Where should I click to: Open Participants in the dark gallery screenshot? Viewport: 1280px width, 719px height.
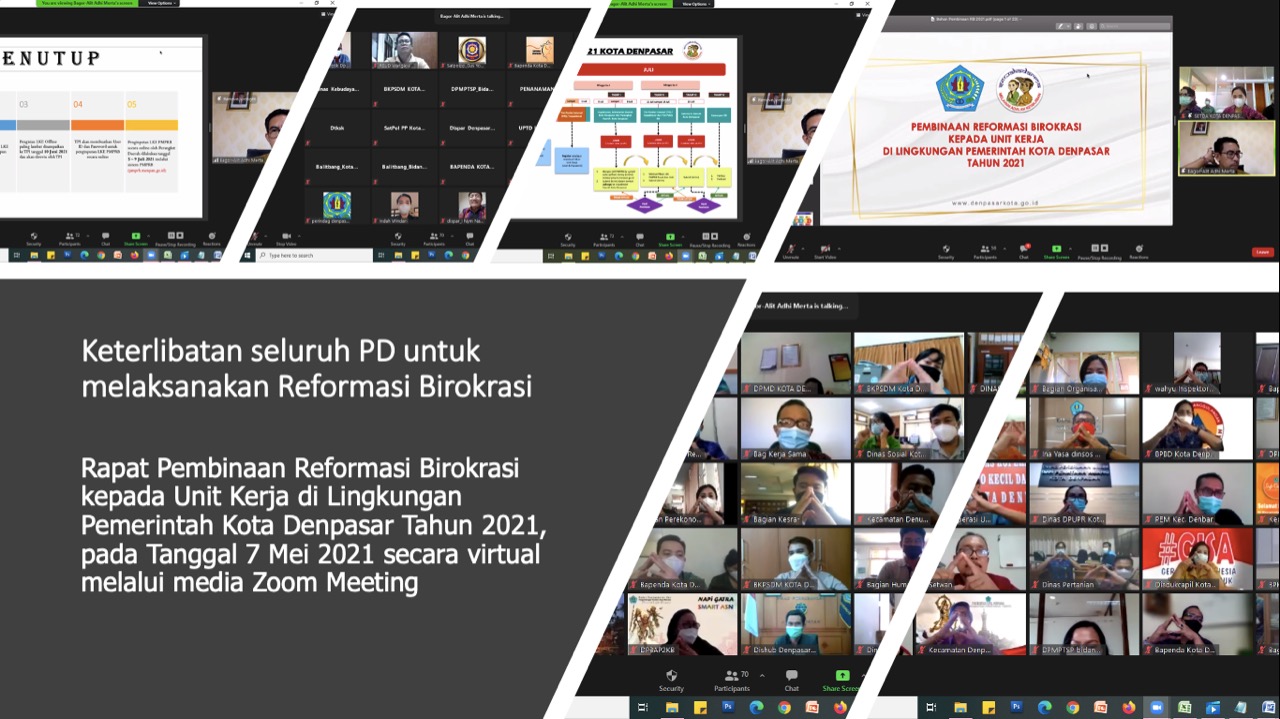pos(435,240)
